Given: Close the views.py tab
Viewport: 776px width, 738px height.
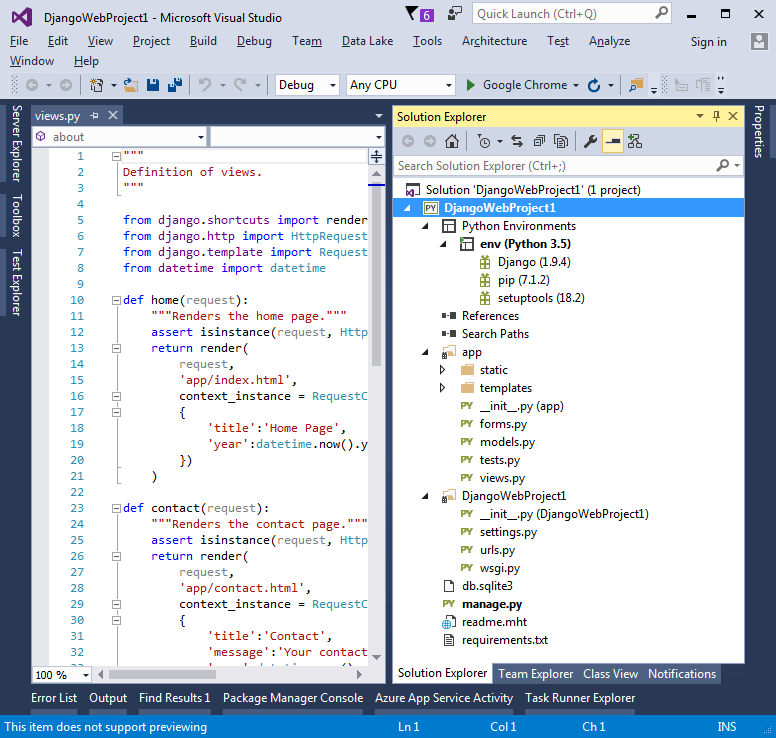Looking at the screenshot, I should pos(113,115).
